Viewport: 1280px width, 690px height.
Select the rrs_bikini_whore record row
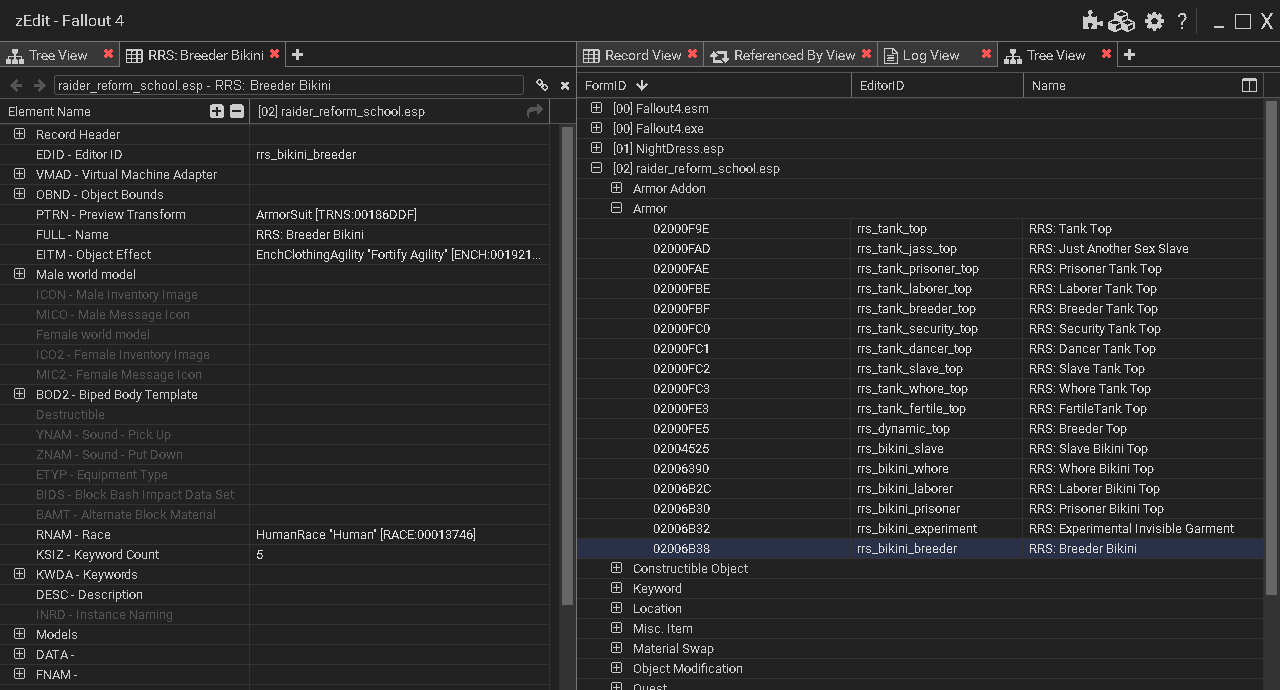tap(920, 468)
